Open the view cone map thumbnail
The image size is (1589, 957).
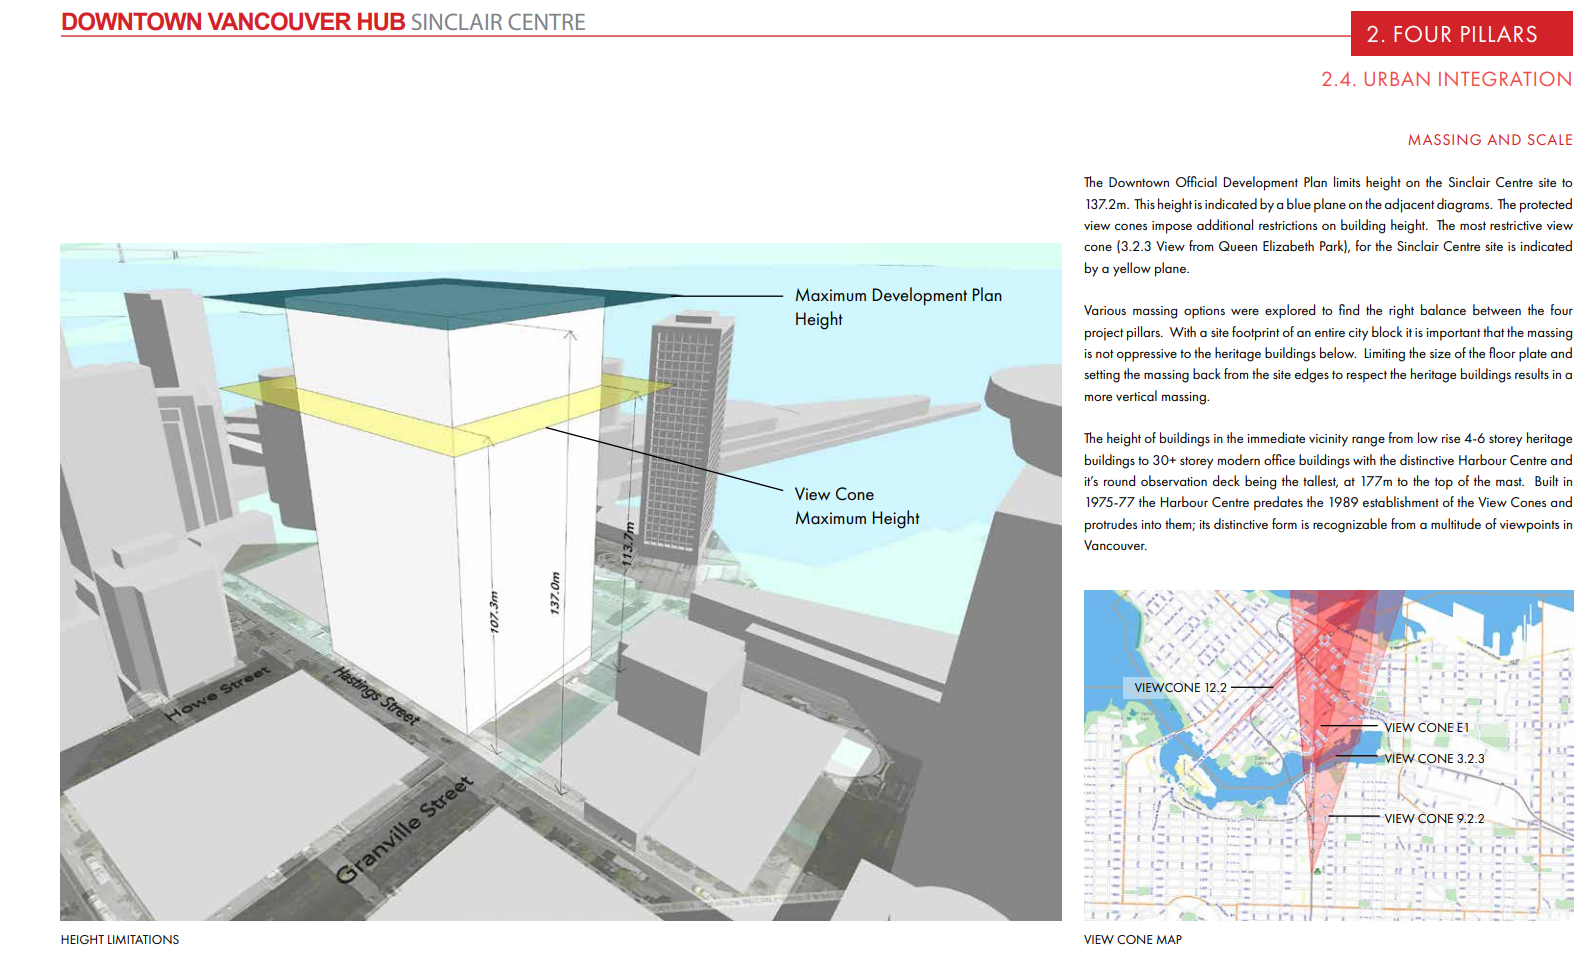[x=1329, y=755]
